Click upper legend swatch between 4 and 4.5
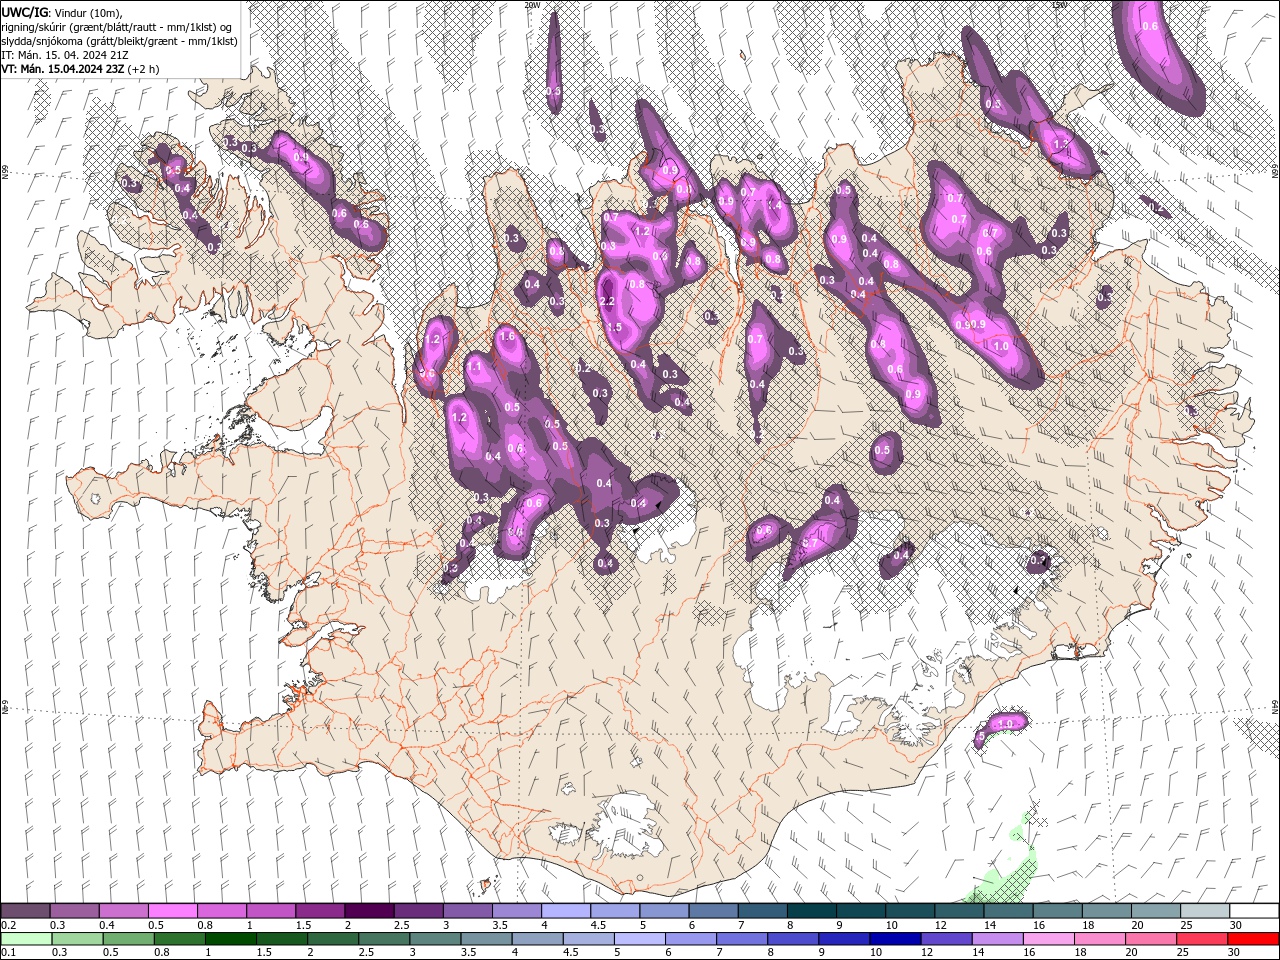Viewport: 1280px width, 960px height. pyautogui.click(x=566, y=911)
